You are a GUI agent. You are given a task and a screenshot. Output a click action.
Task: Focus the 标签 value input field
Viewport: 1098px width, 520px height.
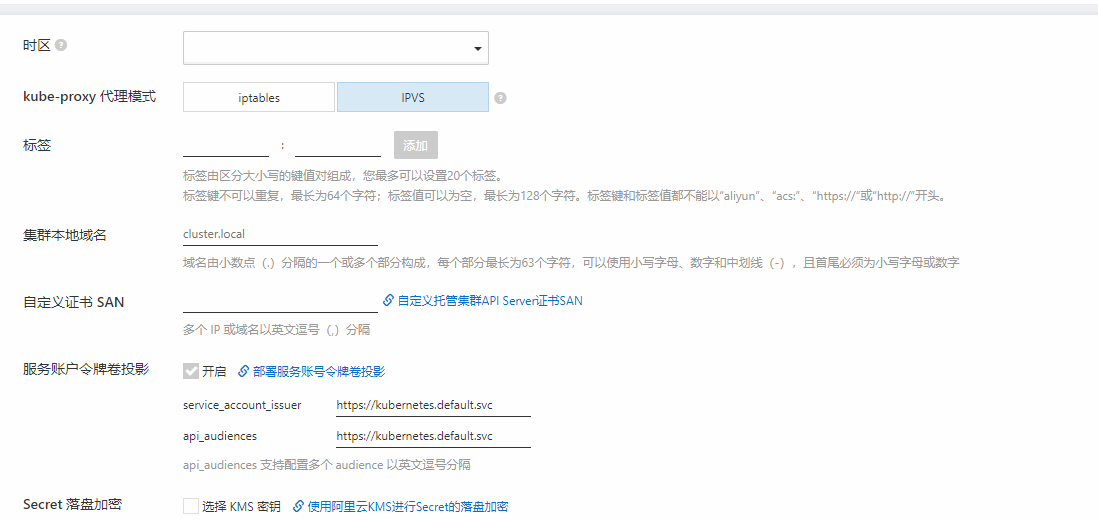point(338,146)
